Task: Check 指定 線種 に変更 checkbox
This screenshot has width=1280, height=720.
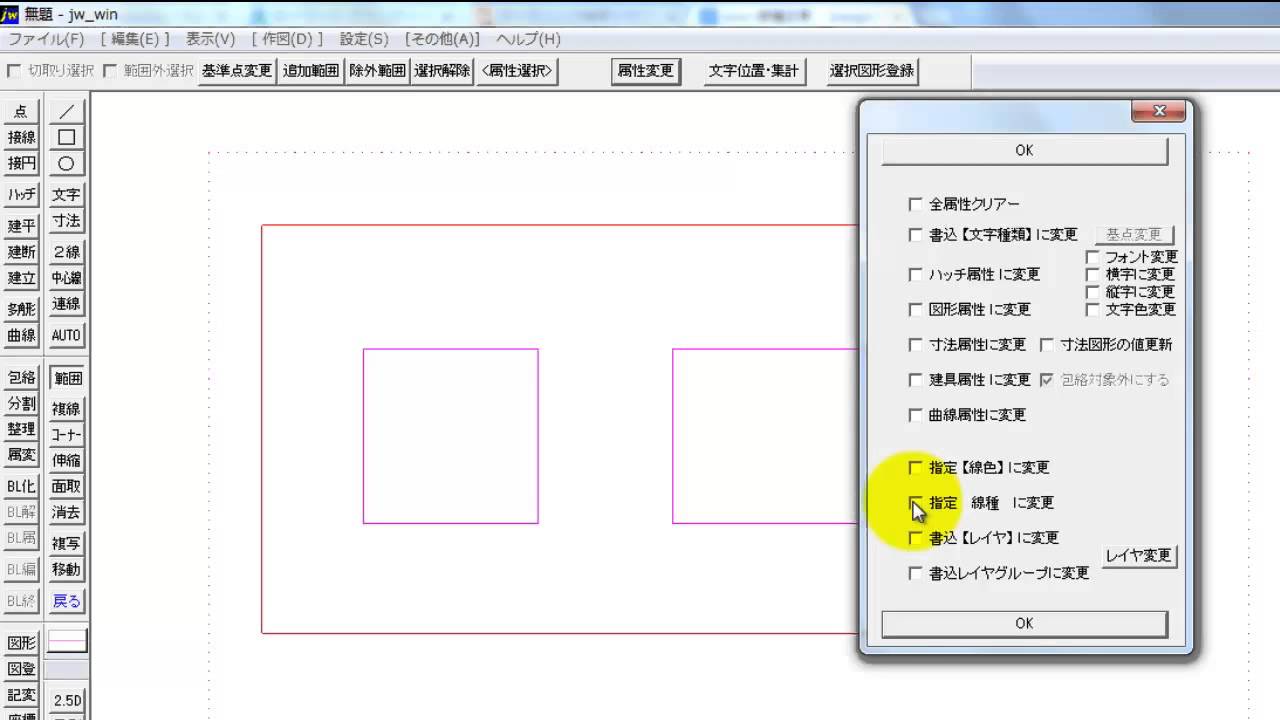Action: coord(915,502)
